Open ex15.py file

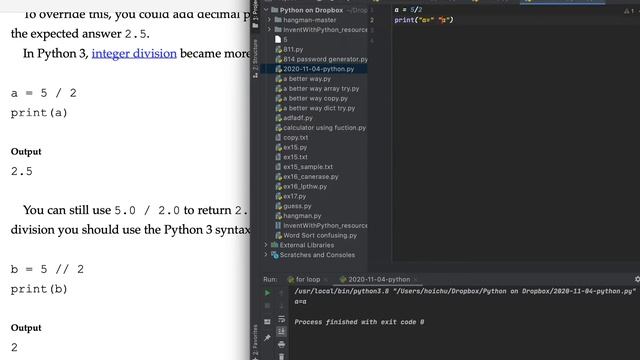(x=291, y=147)
